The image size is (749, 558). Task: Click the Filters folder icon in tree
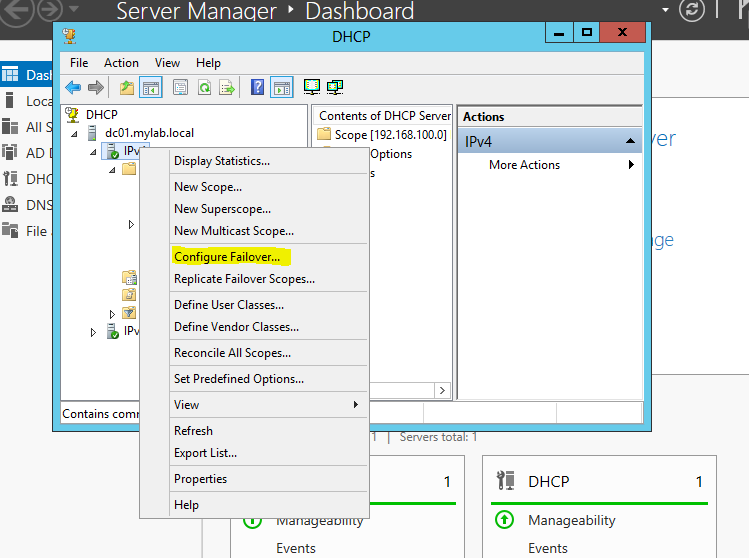(x=129, y=313)
